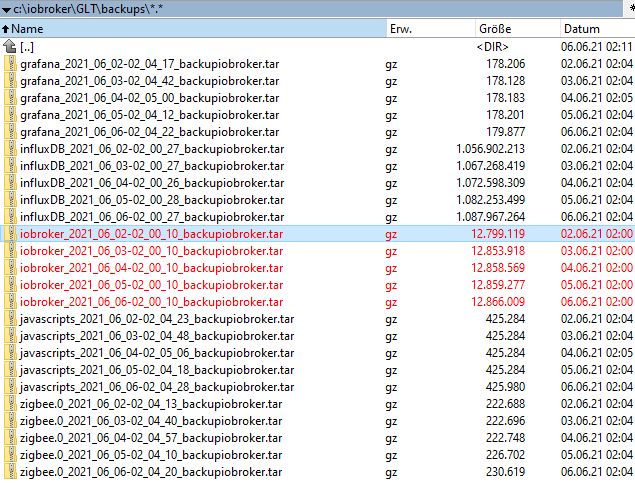
Task: Select file name zigbee.0_2021_06_02-02_04_13_backupiobroker.tar
Action: coord(151,404)
